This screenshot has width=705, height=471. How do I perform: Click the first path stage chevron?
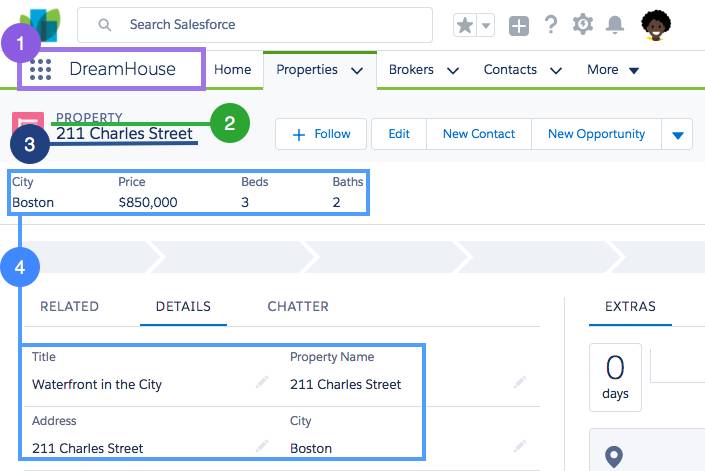click(x=92, y=257)
